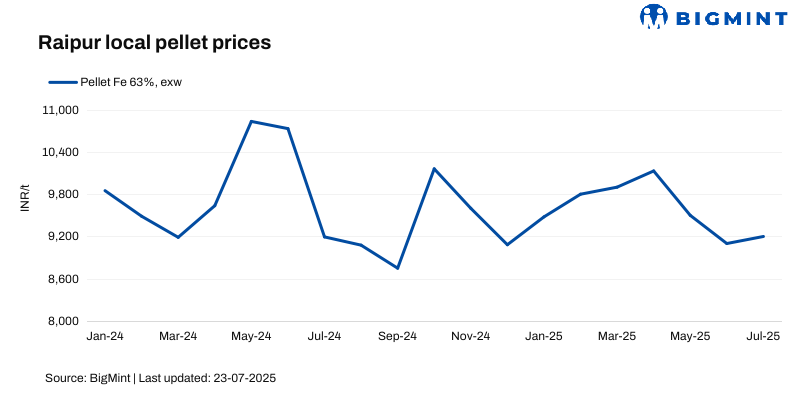Click the BigMint logo icon
The image size is (799, 400).
tap(653, 17)
